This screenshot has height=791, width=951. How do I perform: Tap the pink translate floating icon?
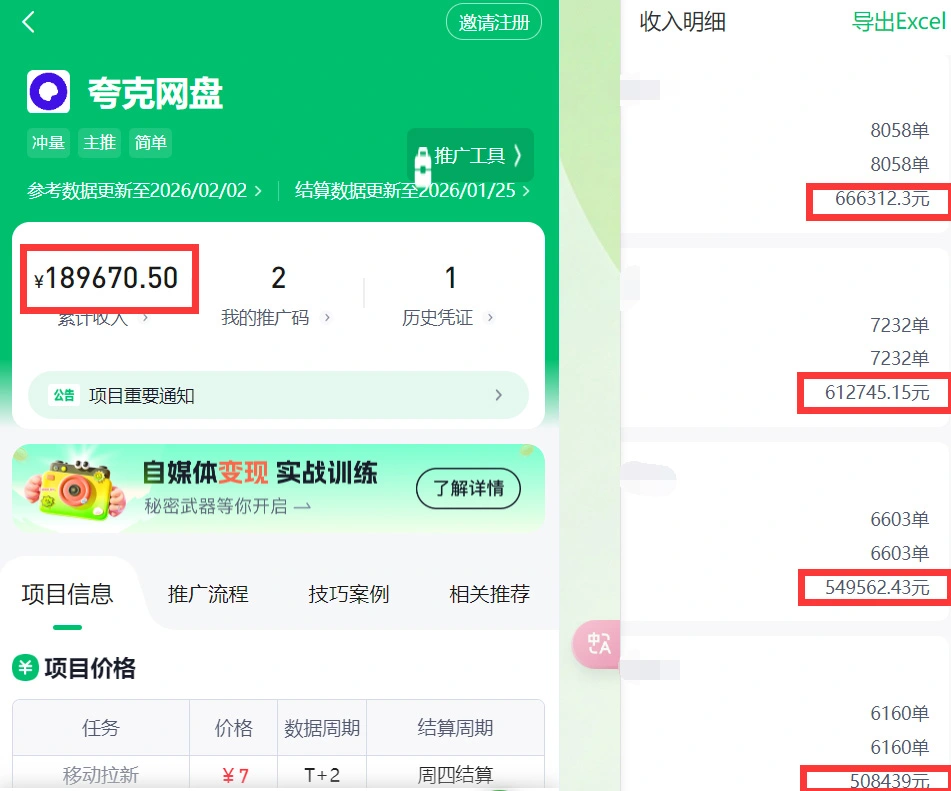click(597, 644)
